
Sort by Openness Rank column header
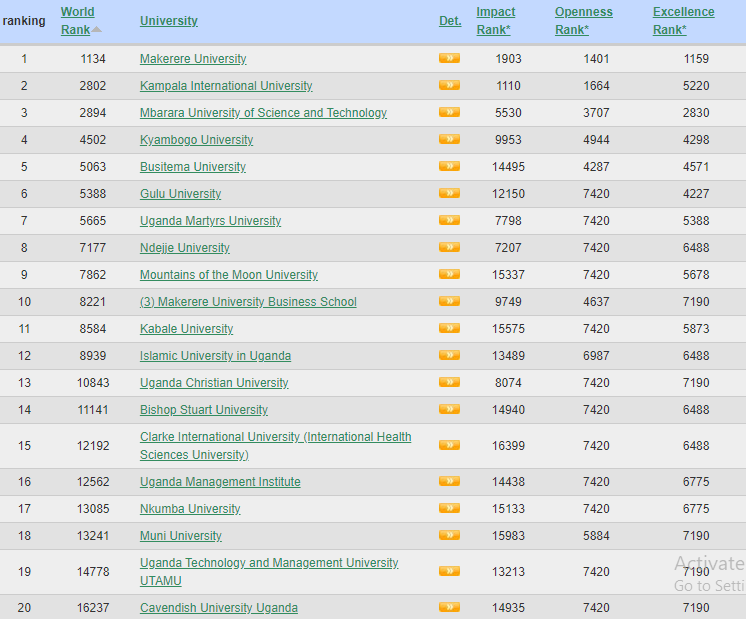point(584,20)
